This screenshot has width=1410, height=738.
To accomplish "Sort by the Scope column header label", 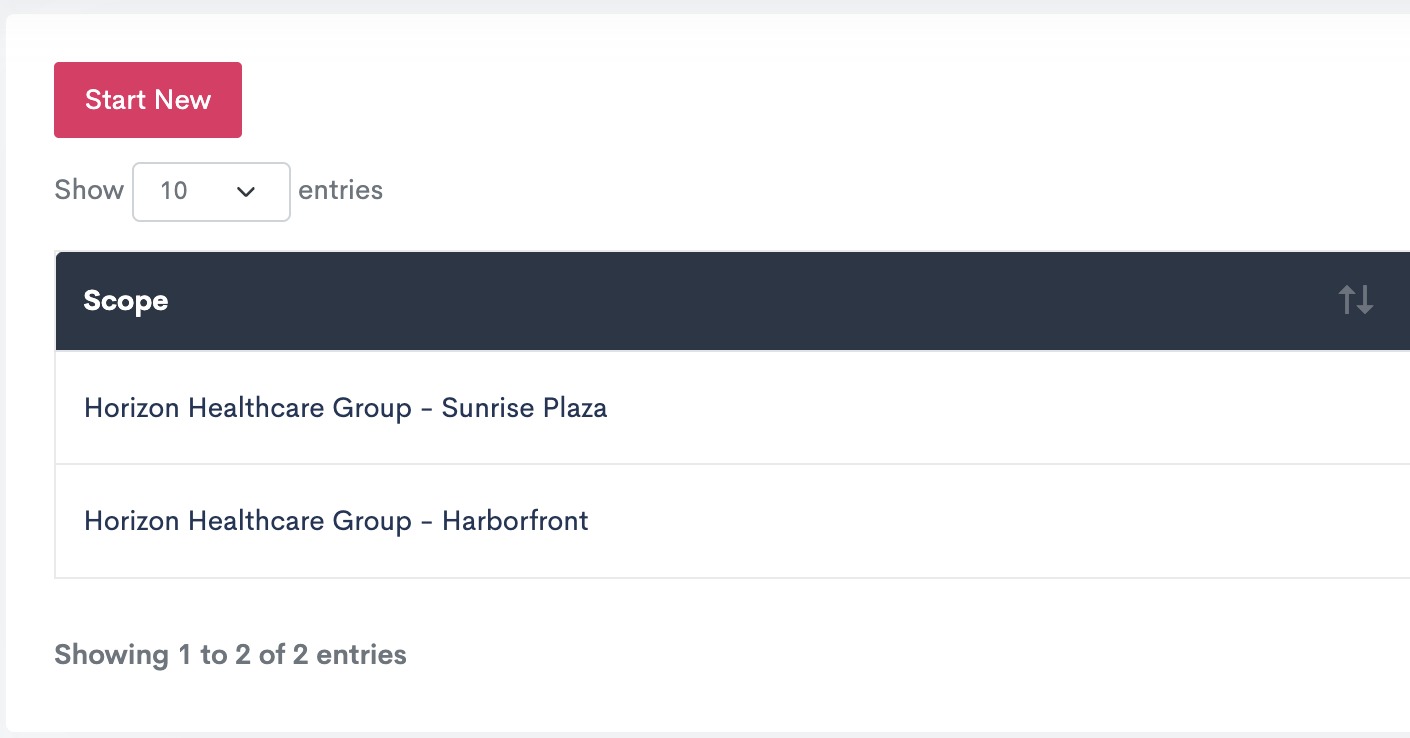I will pos(126,301).
